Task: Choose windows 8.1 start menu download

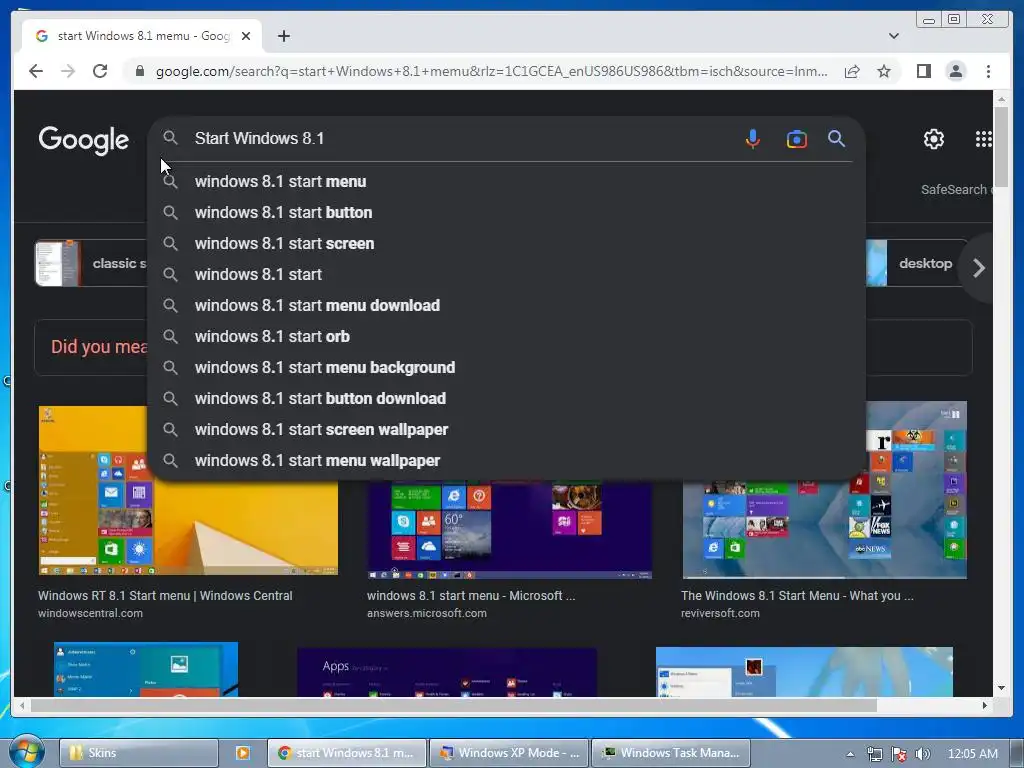Action: (507, 306)
